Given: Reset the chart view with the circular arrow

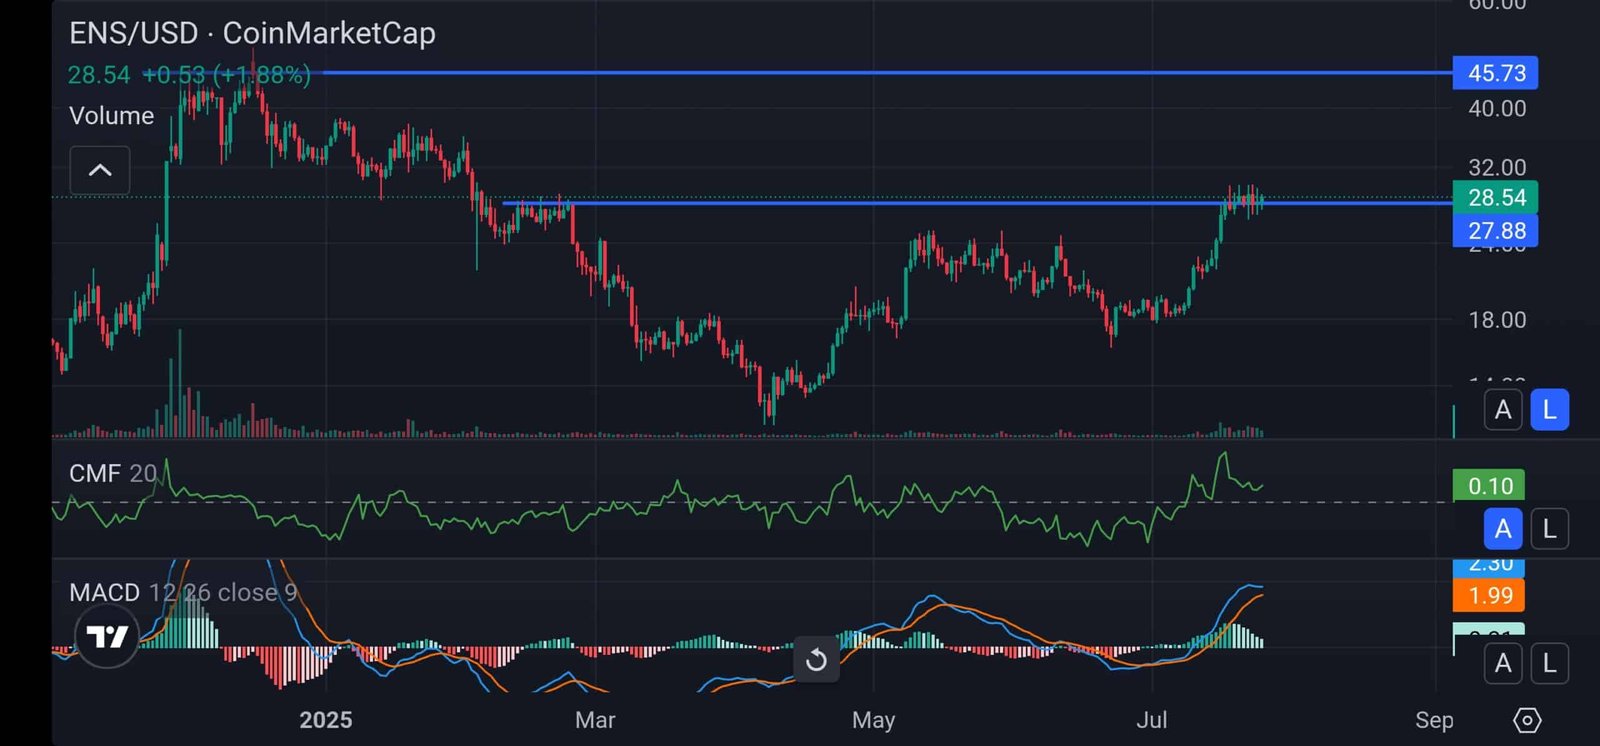Looking at the screenshot, I should pyautogui.click(x=816, y=660).
